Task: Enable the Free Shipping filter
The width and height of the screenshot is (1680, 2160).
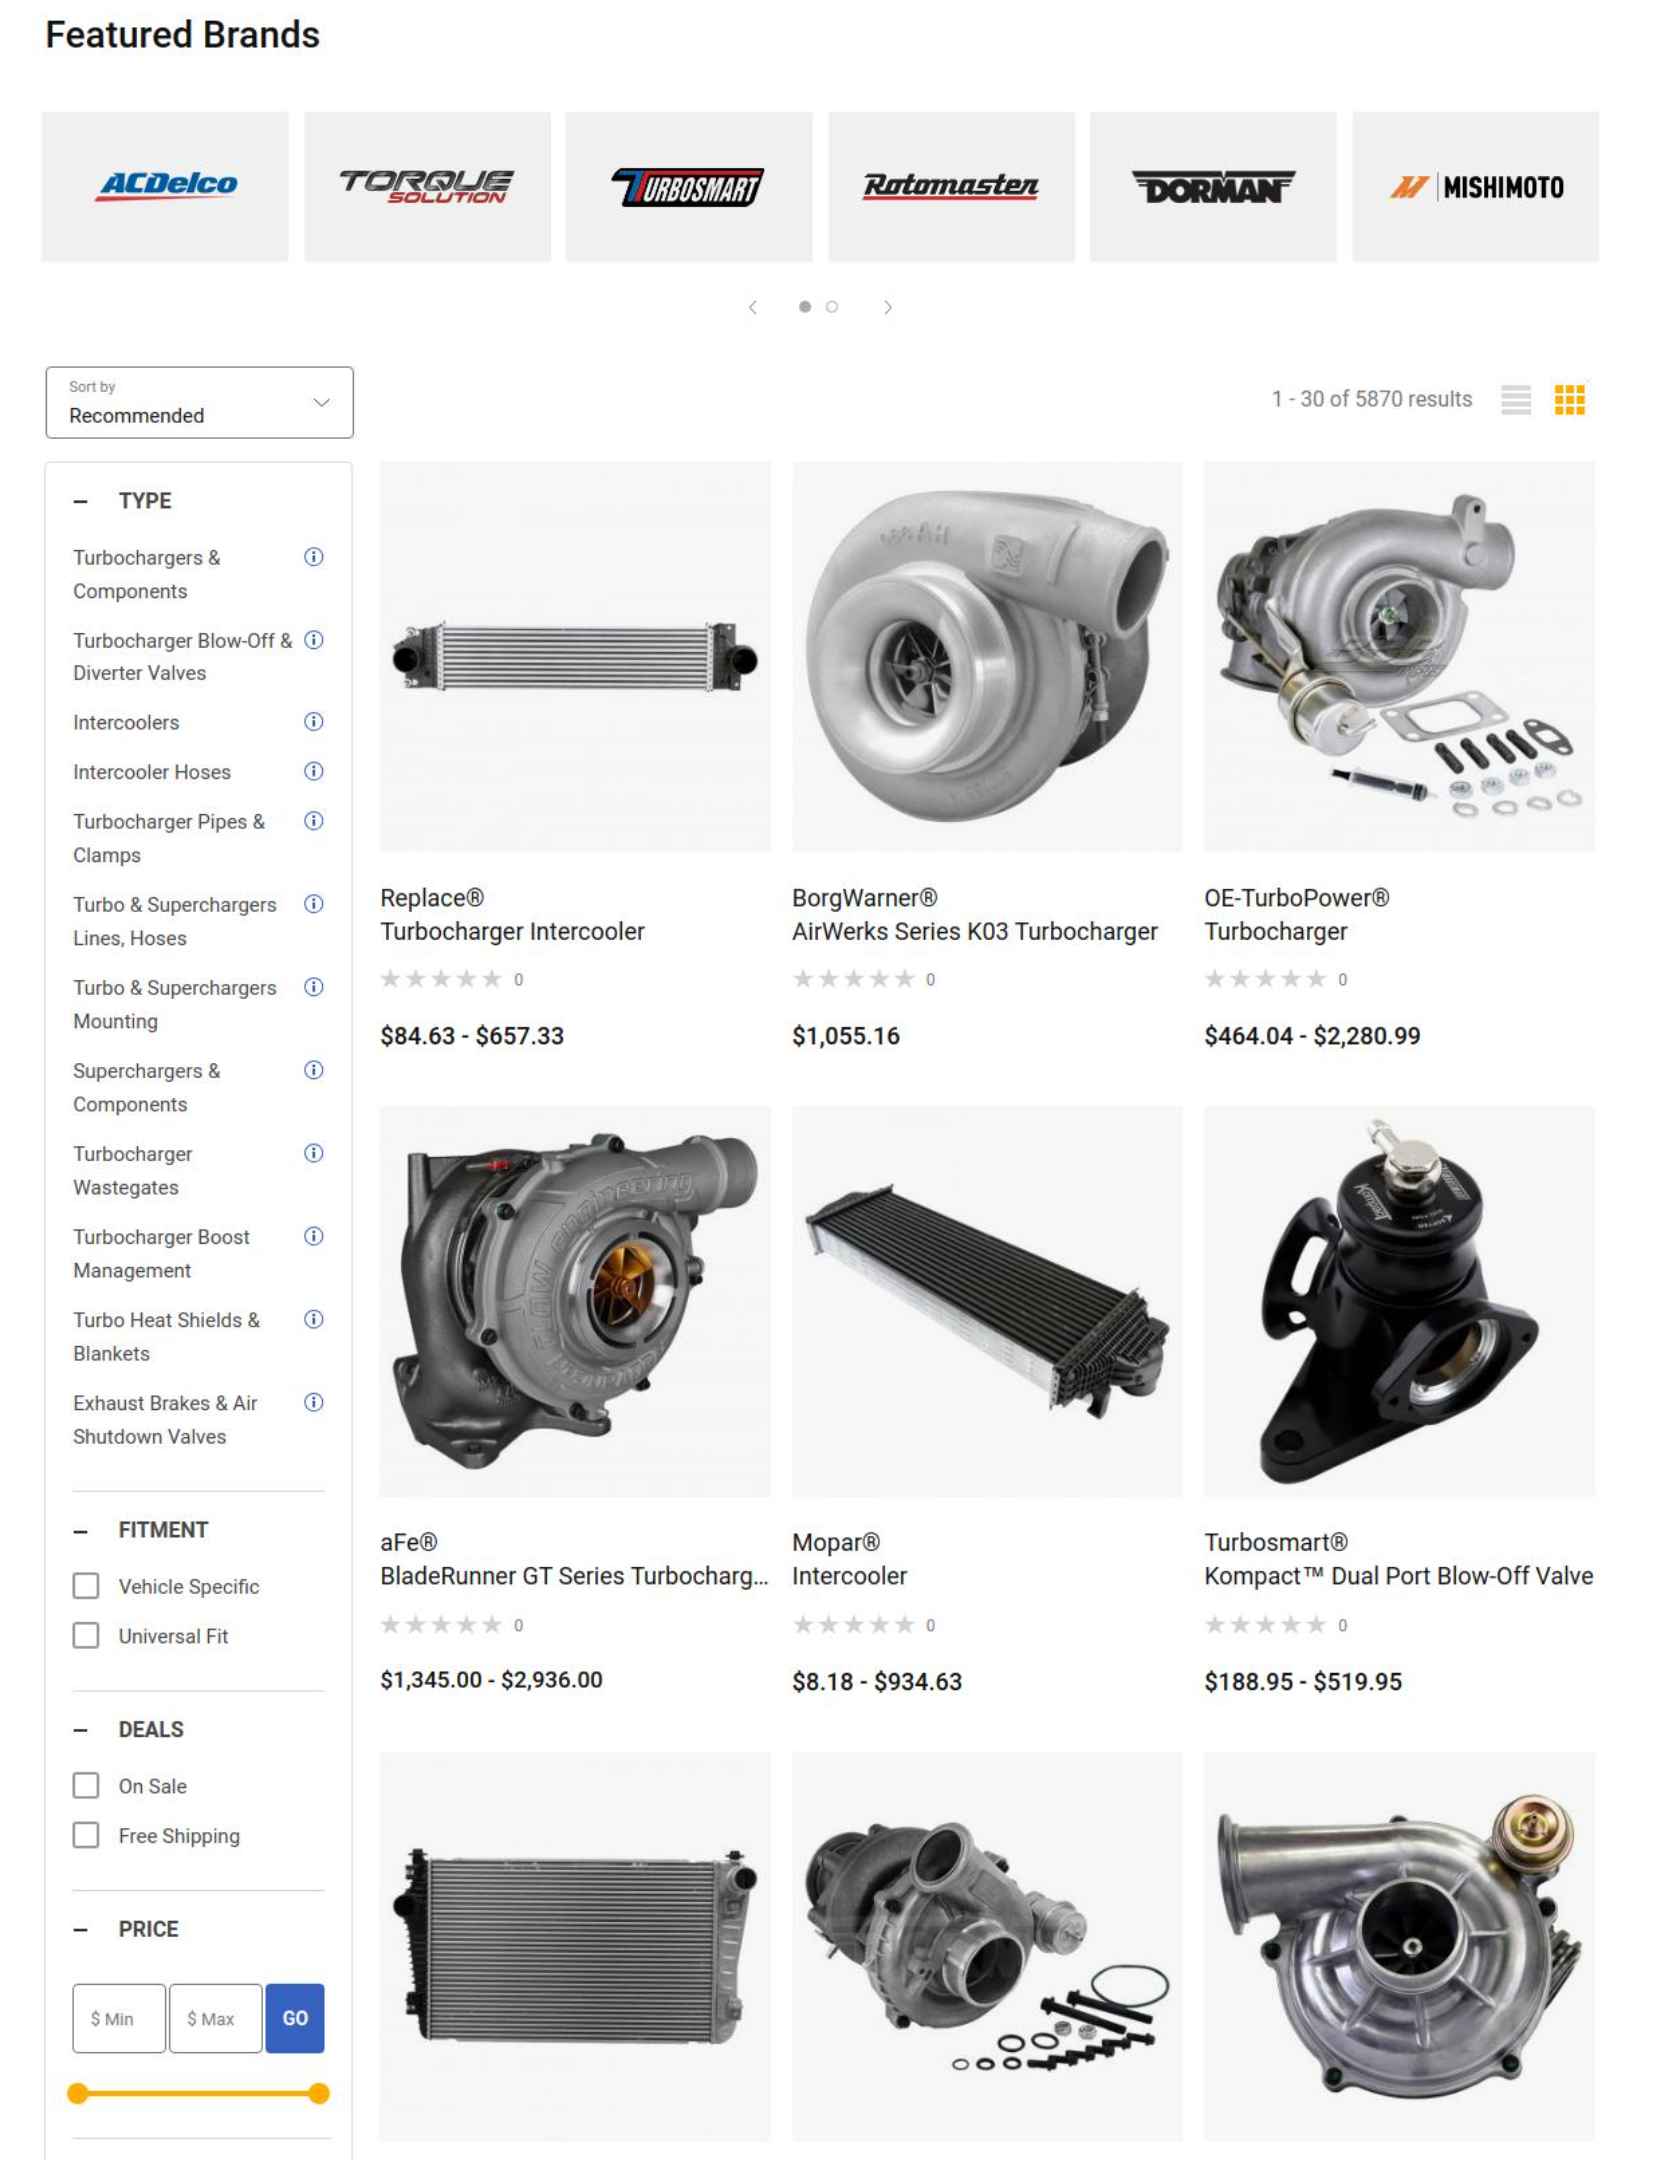Action: (86, 1836)
